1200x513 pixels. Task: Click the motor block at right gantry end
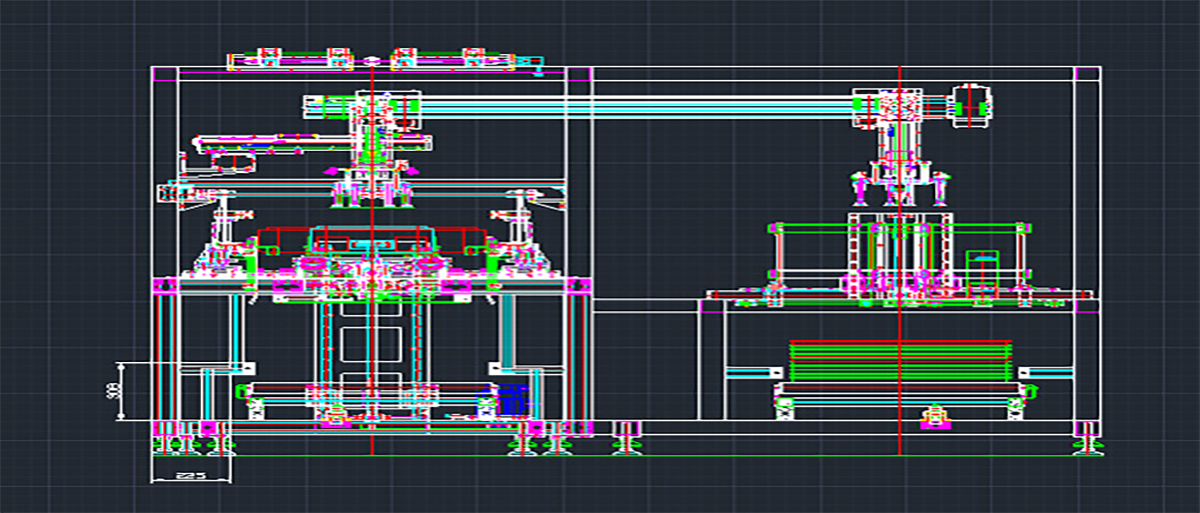(x=972, y=104)
